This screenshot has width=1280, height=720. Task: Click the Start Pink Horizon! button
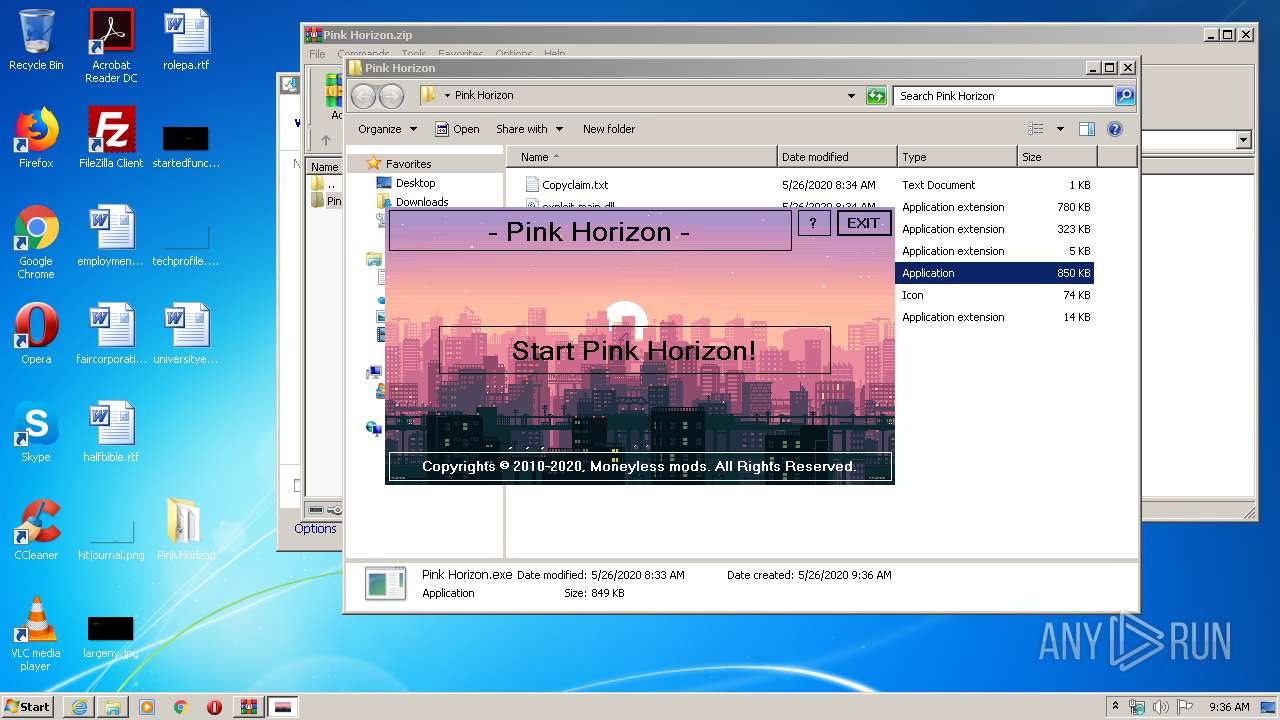click(634, 350)
